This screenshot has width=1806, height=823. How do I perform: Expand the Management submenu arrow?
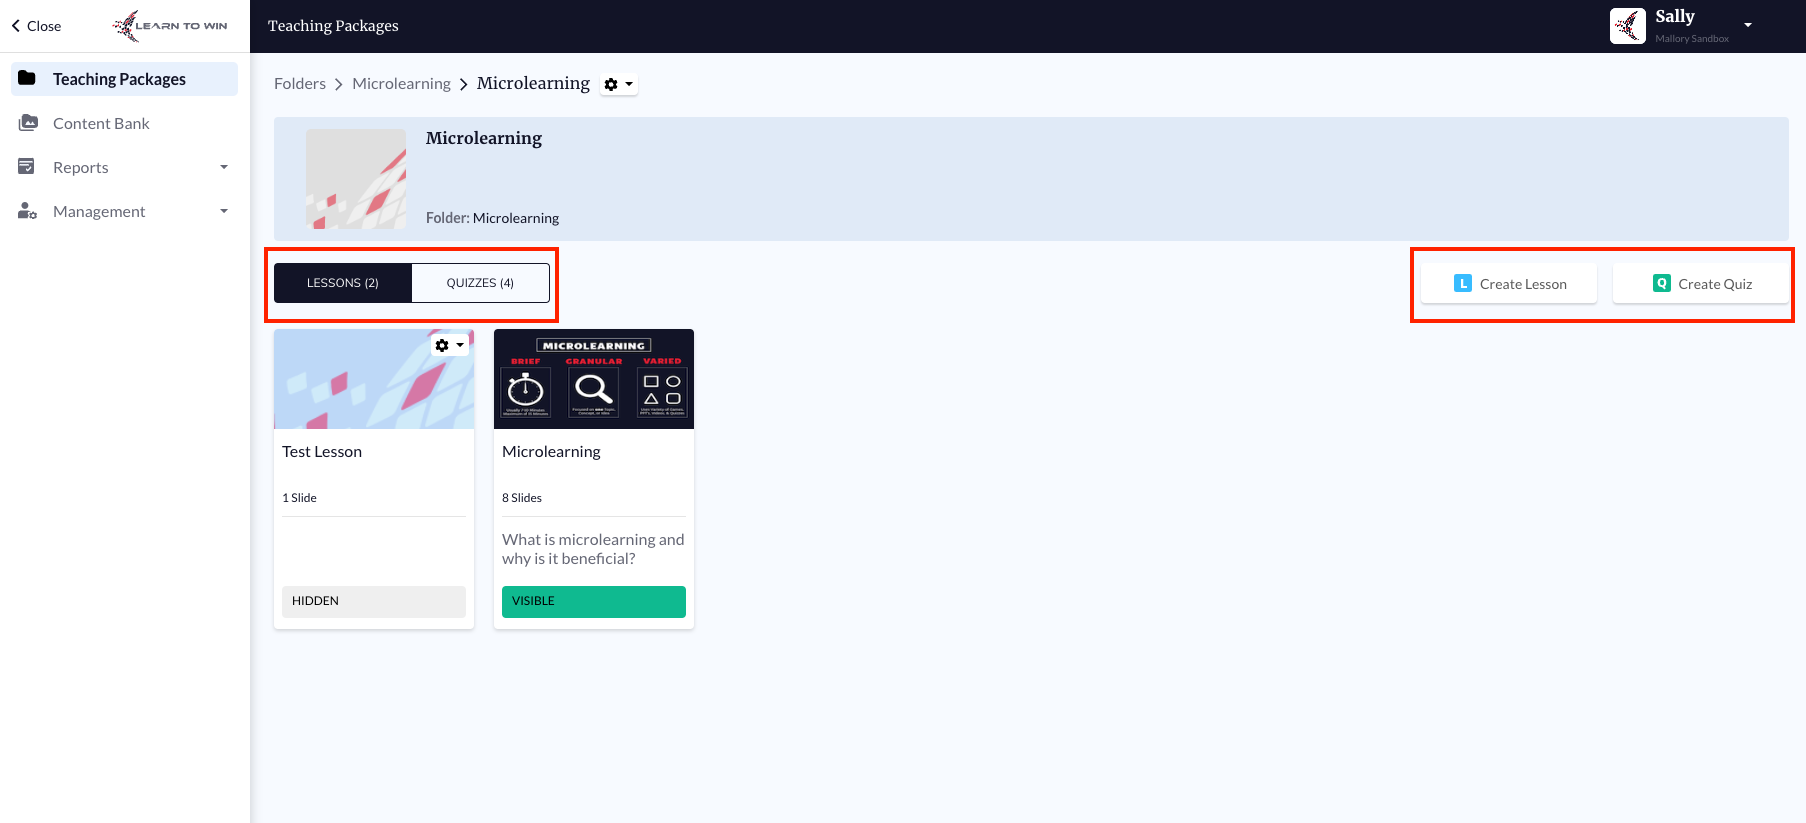(224, 211)
